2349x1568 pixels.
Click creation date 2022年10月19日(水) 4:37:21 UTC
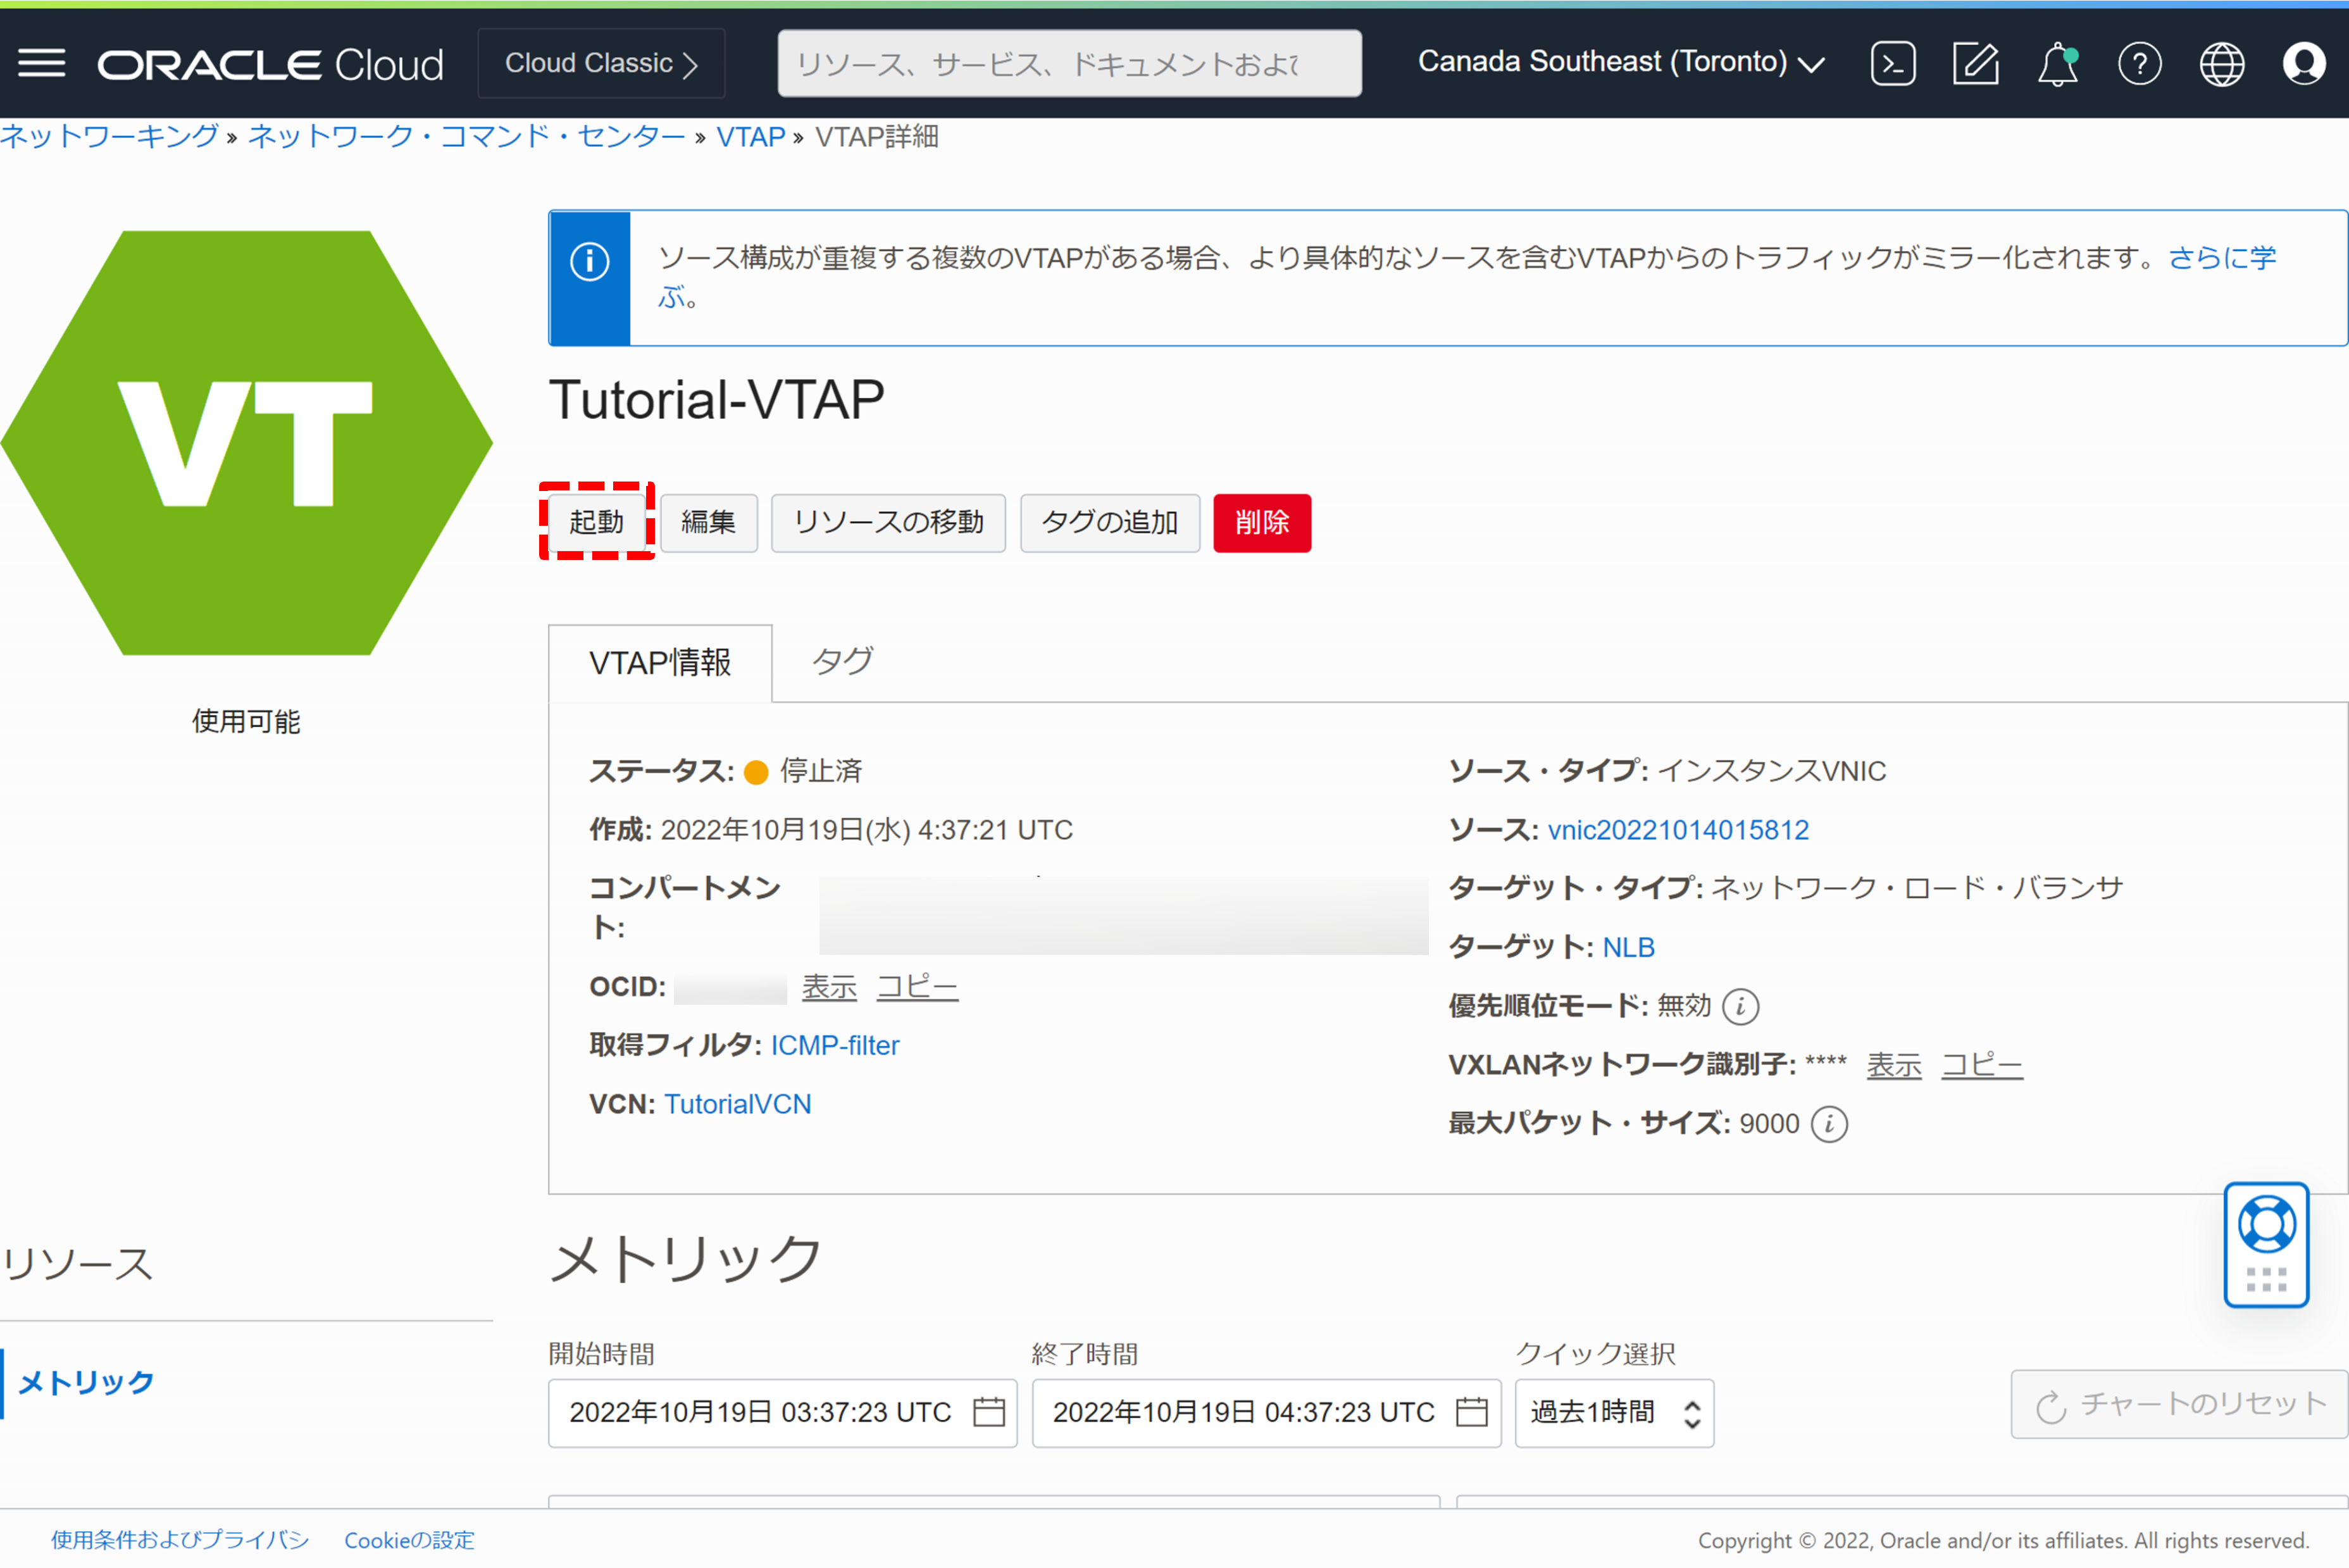pyautogui.click(x=866, y=830)
